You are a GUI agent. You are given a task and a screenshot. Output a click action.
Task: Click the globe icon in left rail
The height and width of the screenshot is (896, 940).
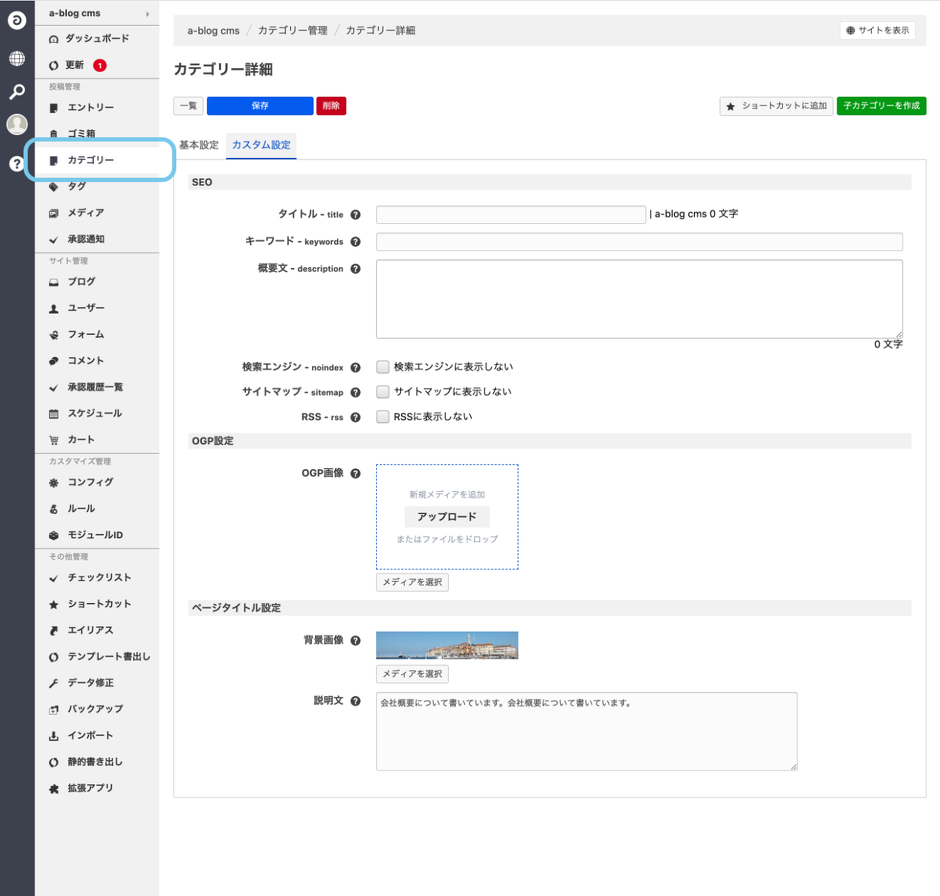tap(17, 59)
